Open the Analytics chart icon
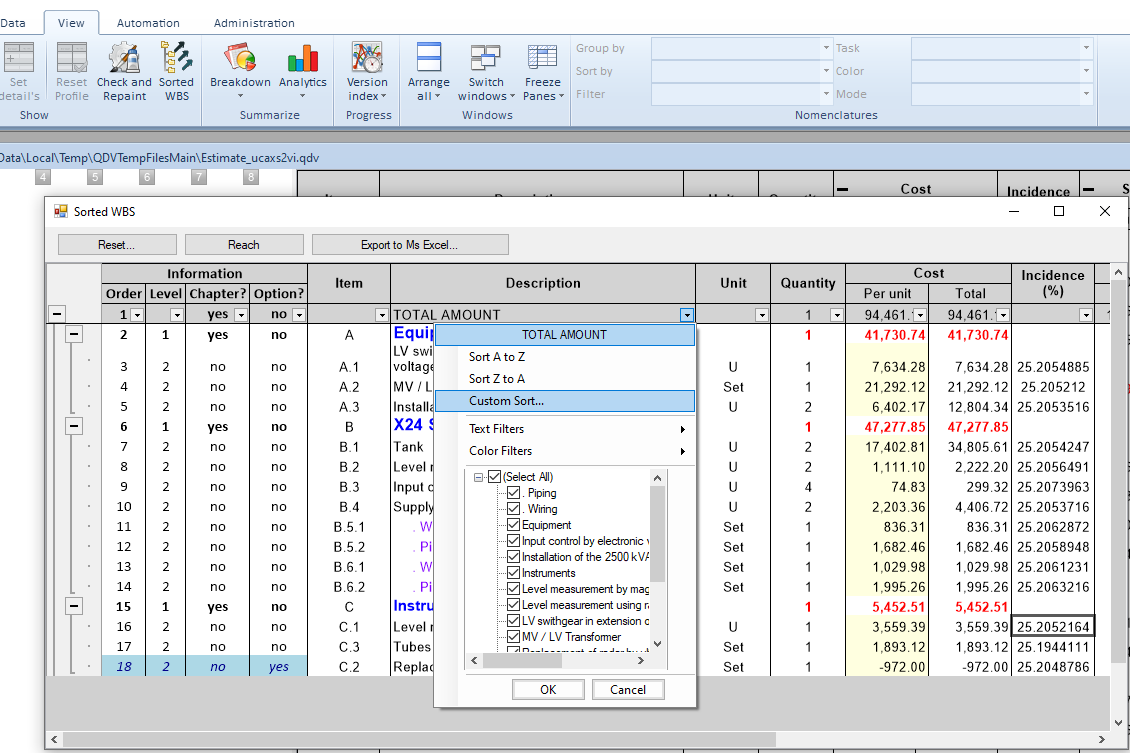Screen dimensions: 1130x753 [302, 60]
